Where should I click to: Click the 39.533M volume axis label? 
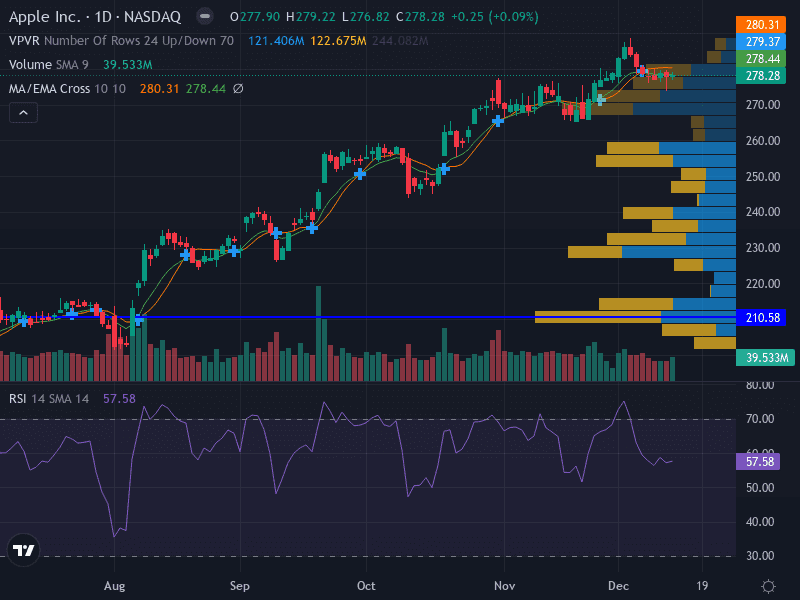click(765, 358)
